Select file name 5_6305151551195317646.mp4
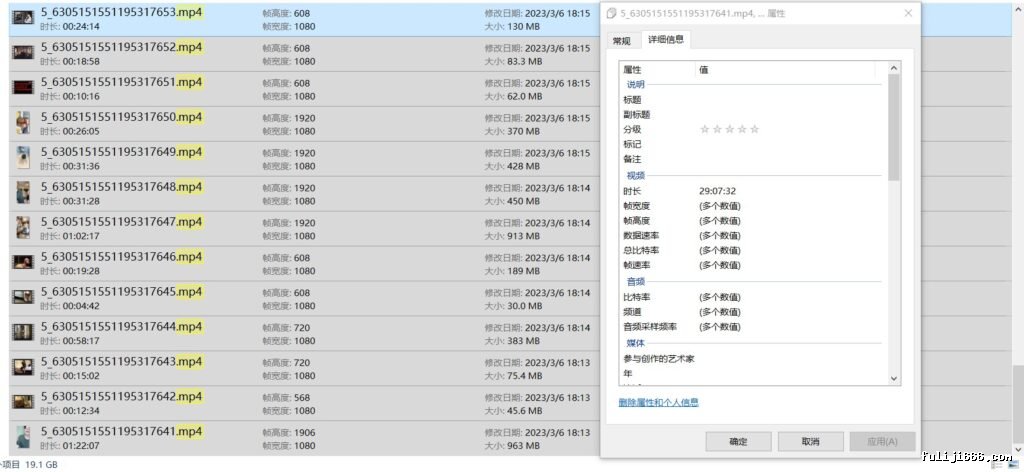 121,257
